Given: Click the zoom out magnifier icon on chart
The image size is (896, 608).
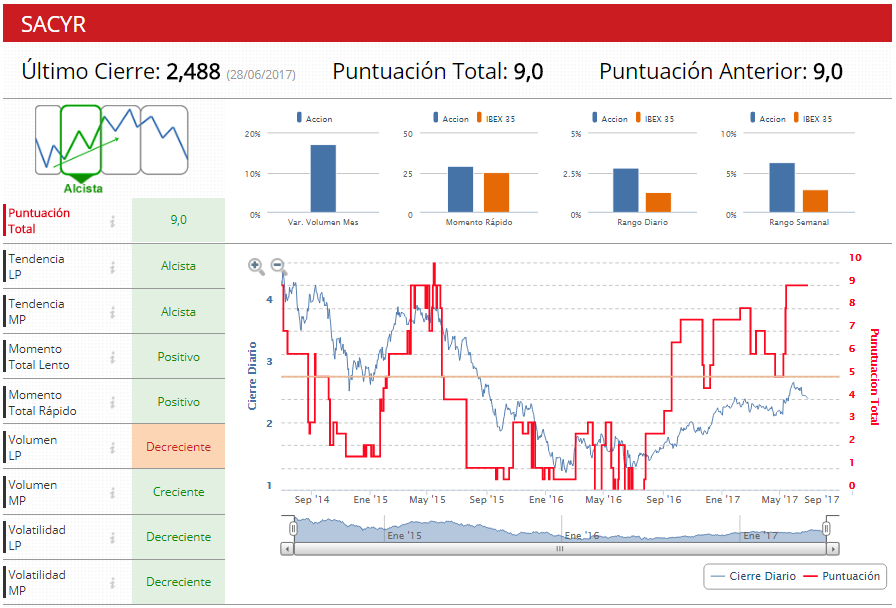Looking at the screenshot, I should pyautogui.click(x=278, y=266).
